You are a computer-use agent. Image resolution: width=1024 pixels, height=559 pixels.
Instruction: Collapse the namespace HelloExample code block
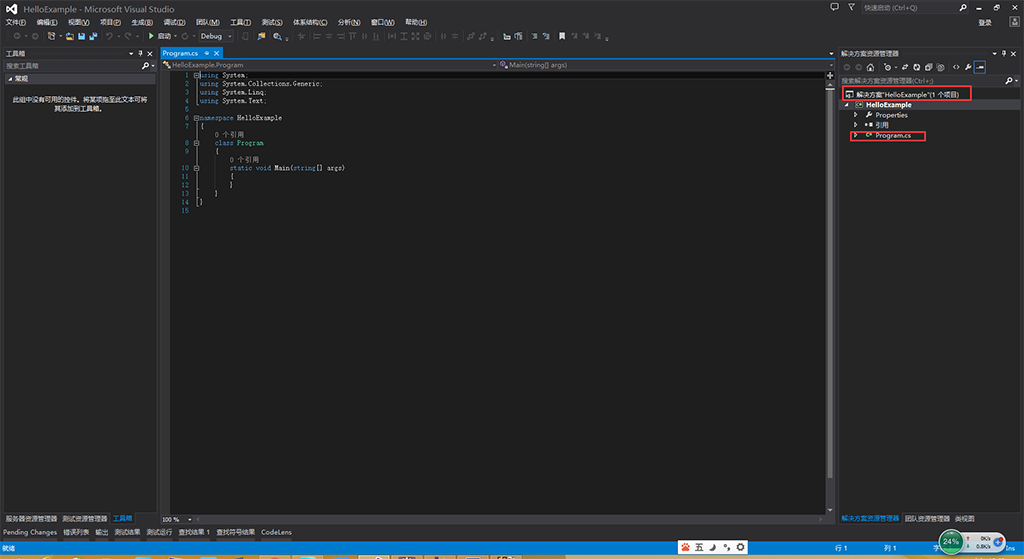pos(197,118)
